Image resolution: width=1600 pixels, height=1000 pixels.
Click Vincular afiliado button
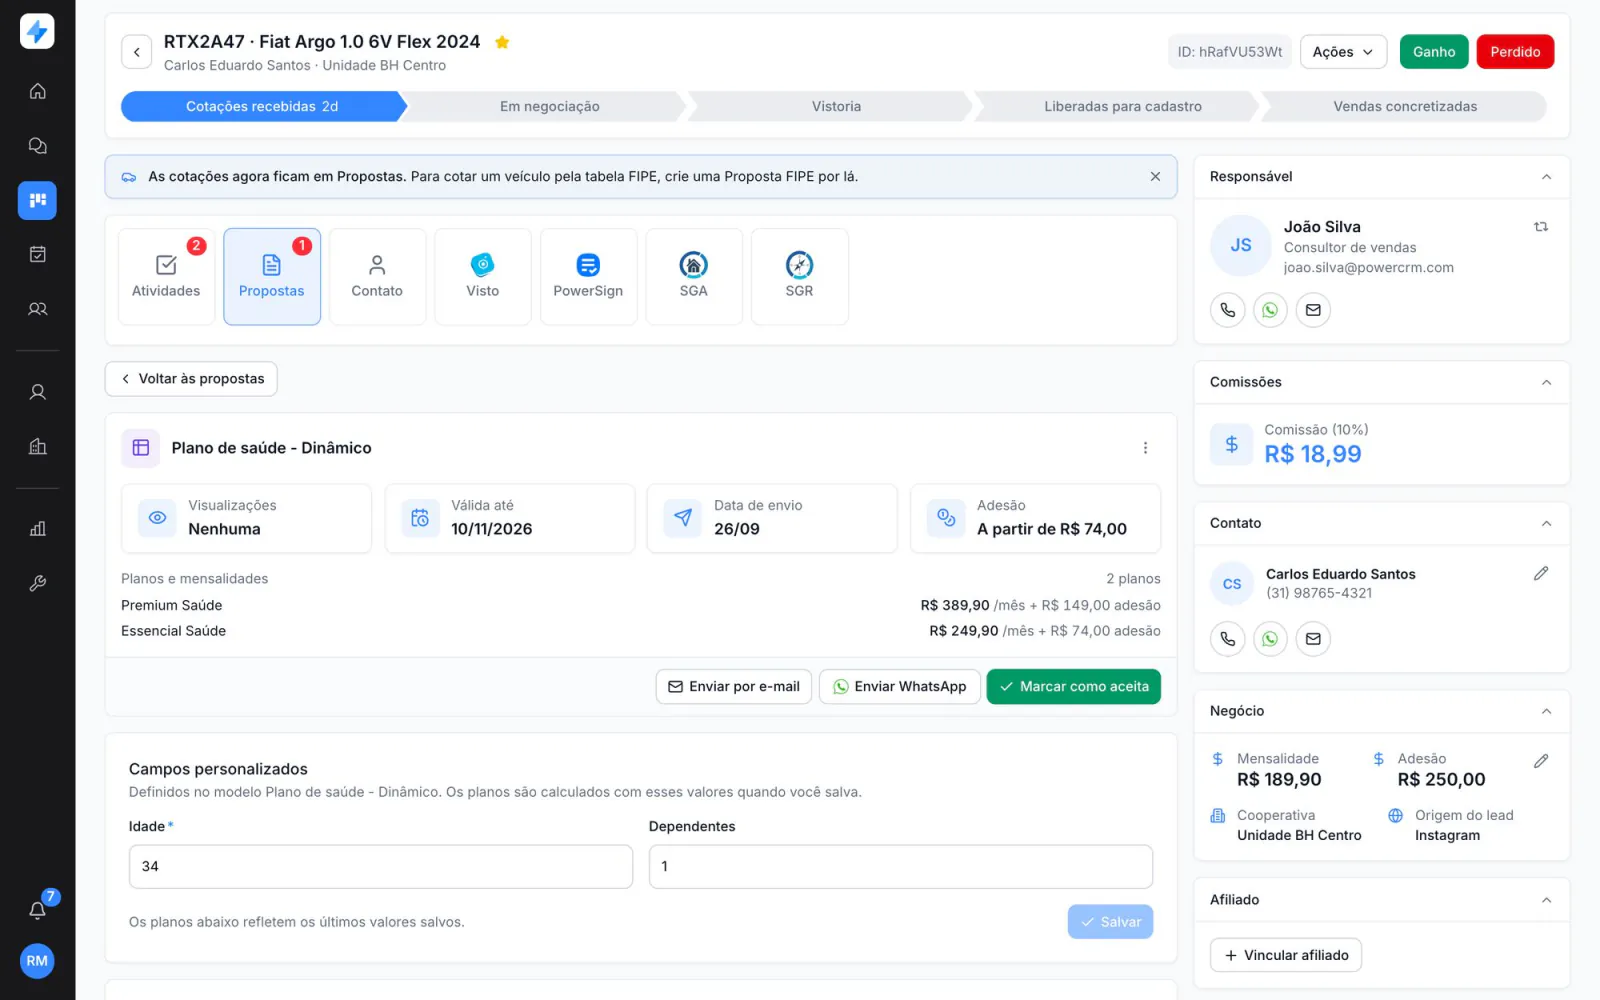[1285, 955]
